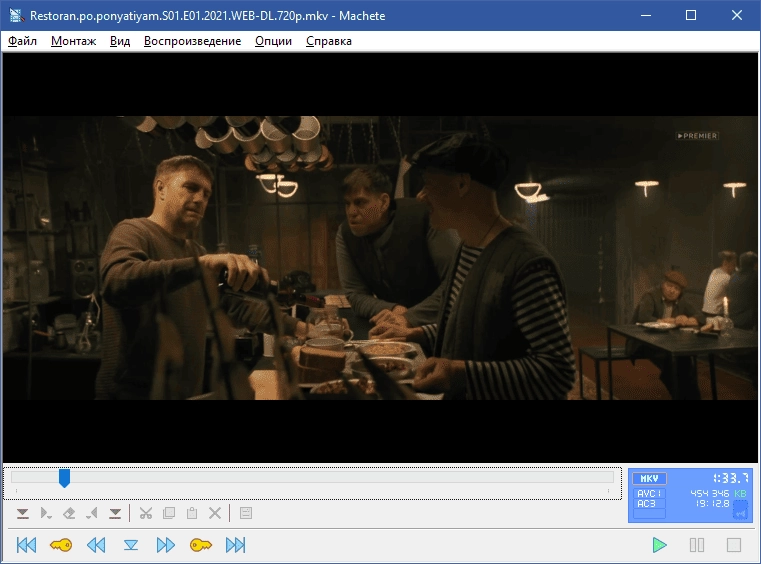761x564 pixels.
Task: Jump to the beginning of the video
Action: tap(26, 545)
